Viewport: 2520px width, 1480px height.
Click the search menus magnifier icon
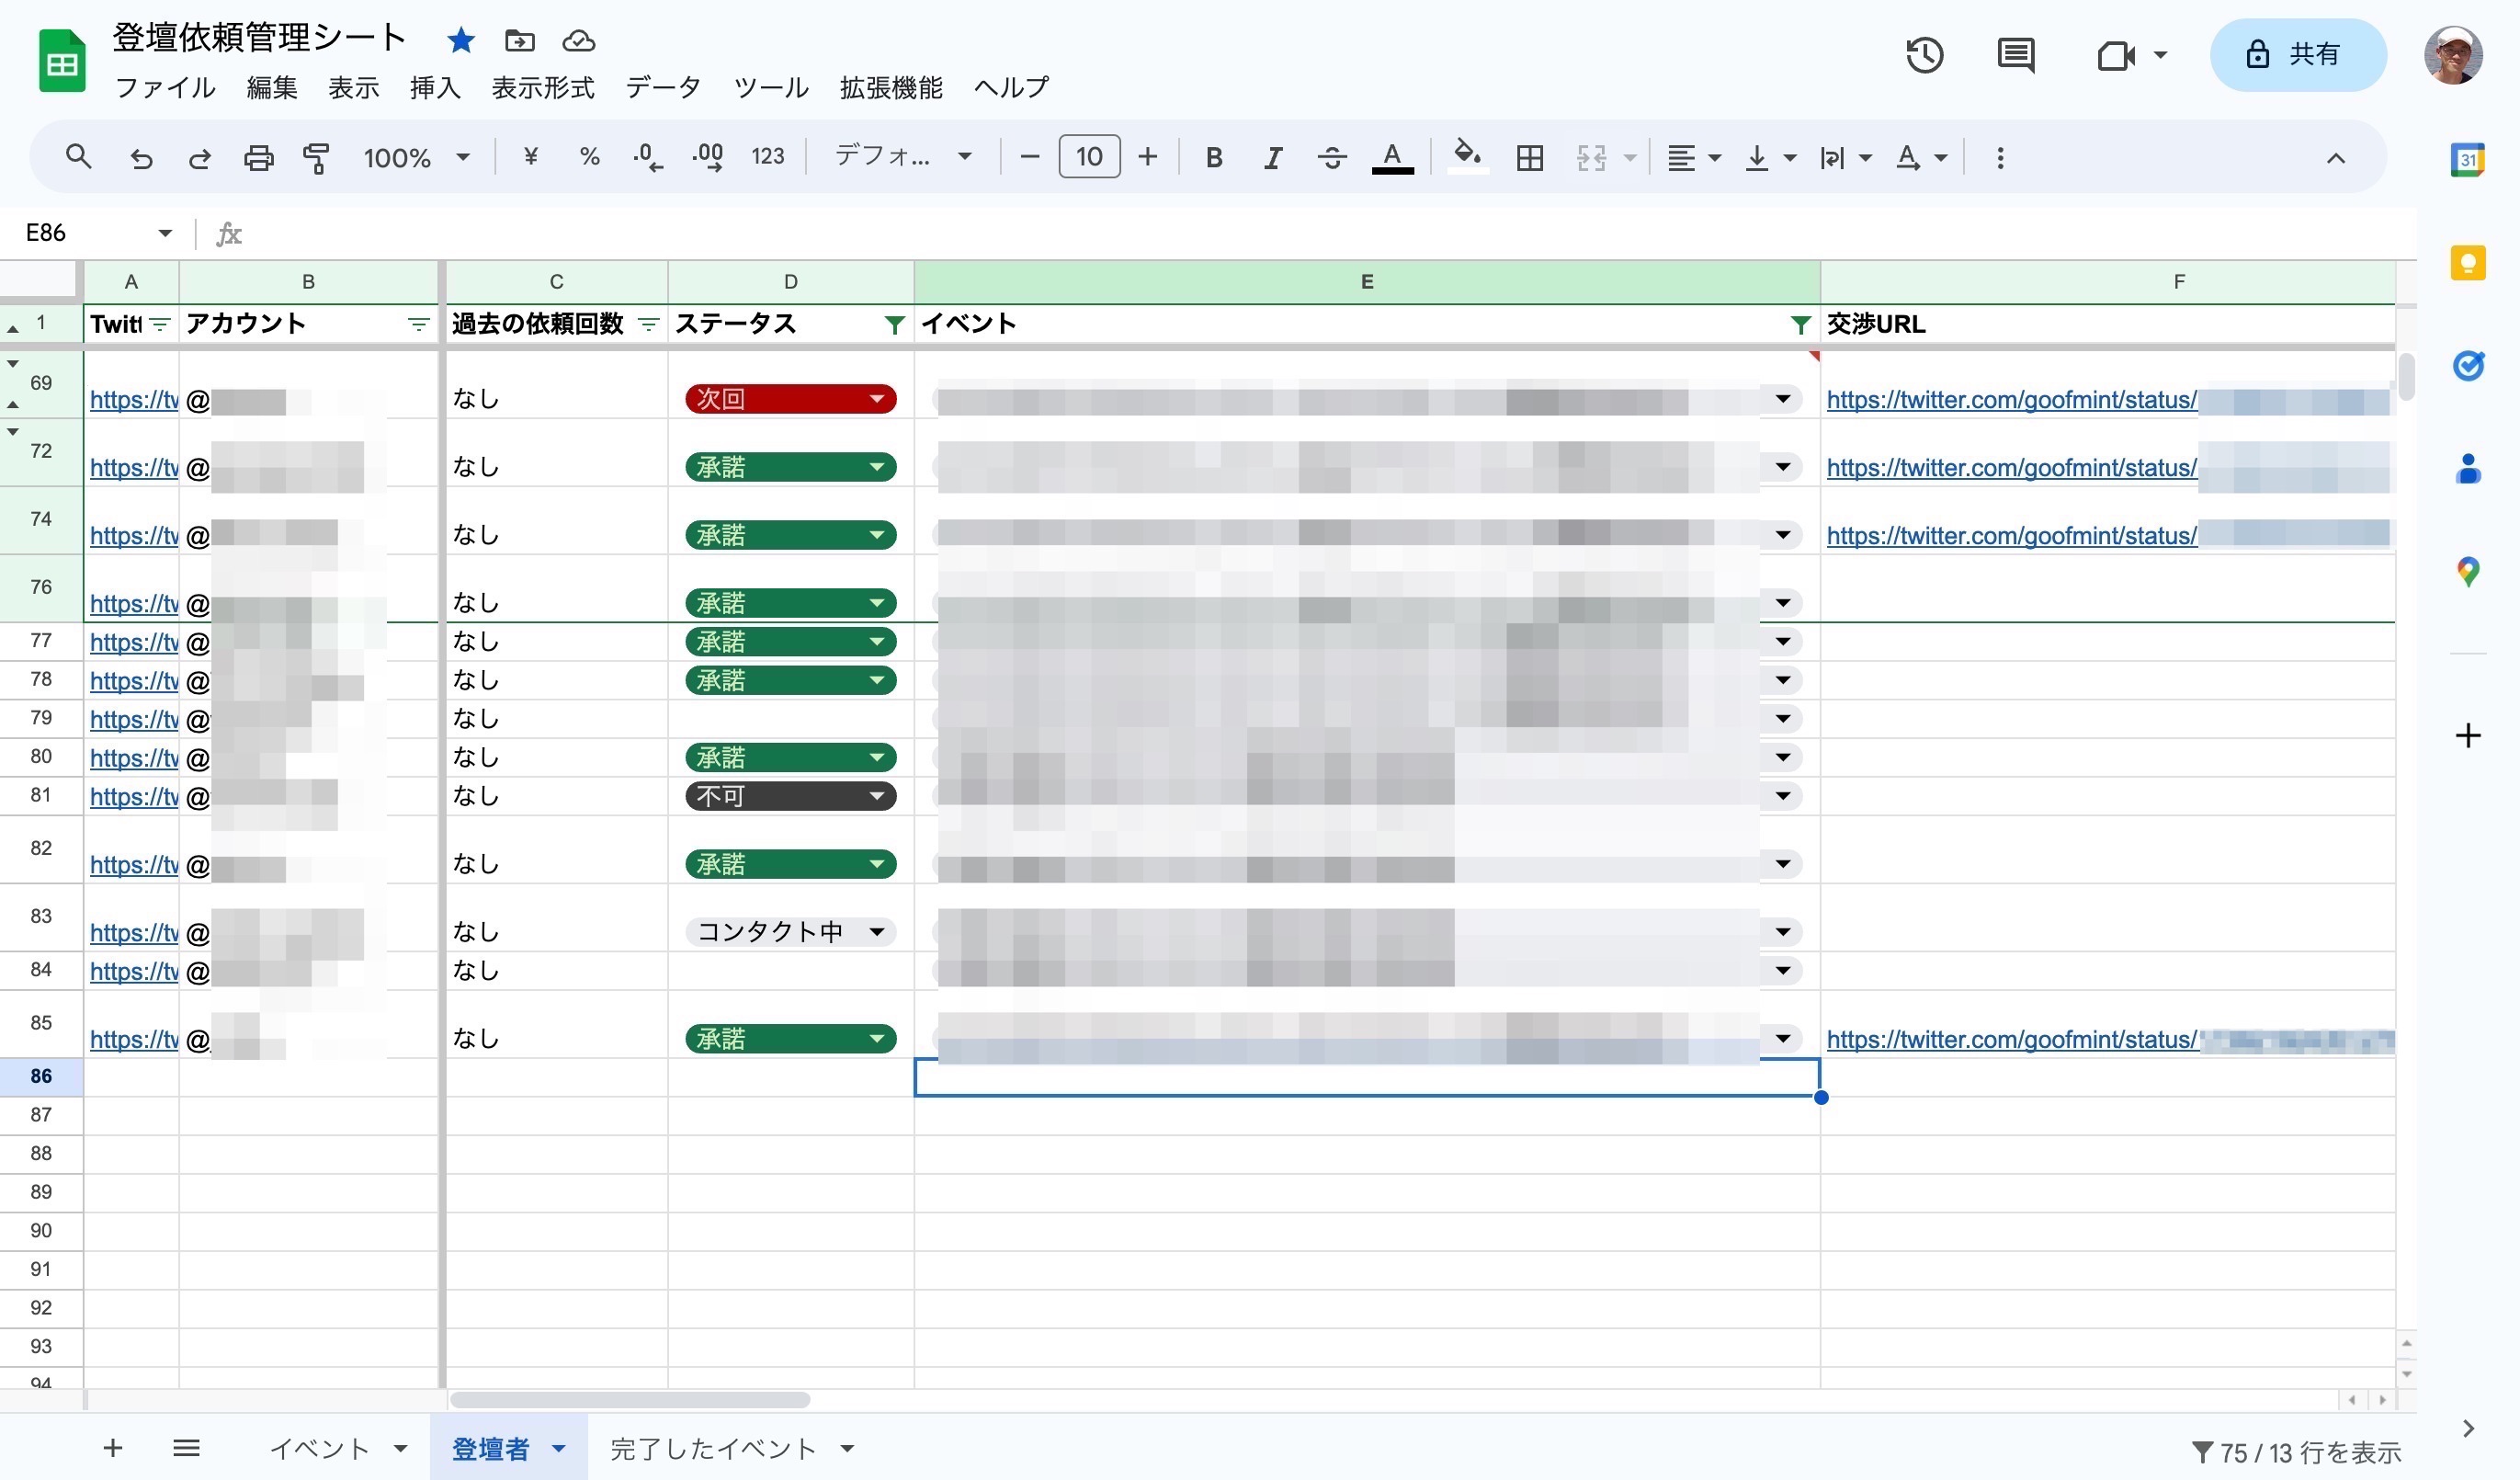click(x=78, y=157)
